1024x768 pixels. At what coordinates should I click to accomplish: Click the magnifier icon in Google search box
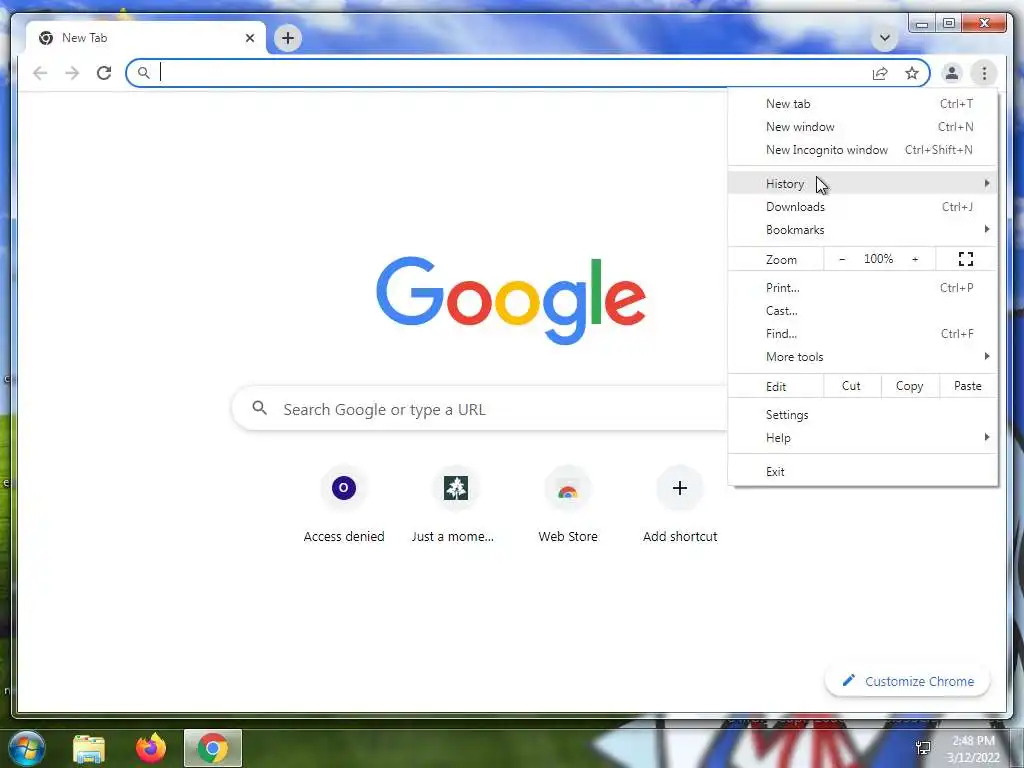tap(260, 408)
